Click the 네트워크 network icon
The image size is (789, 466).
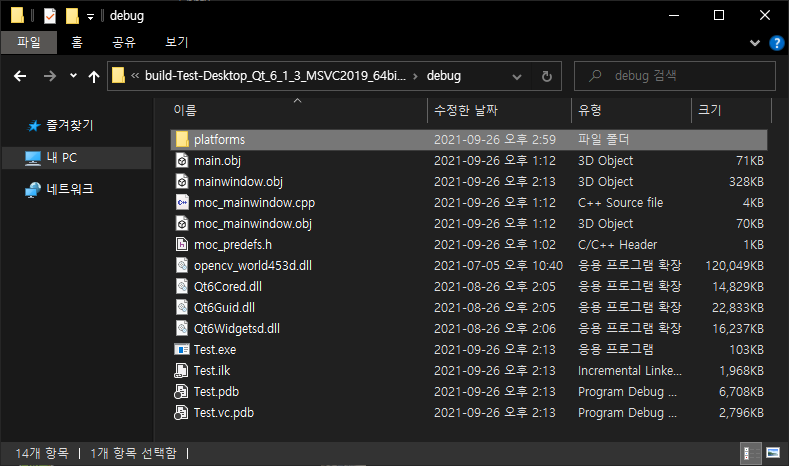[33, 190]
